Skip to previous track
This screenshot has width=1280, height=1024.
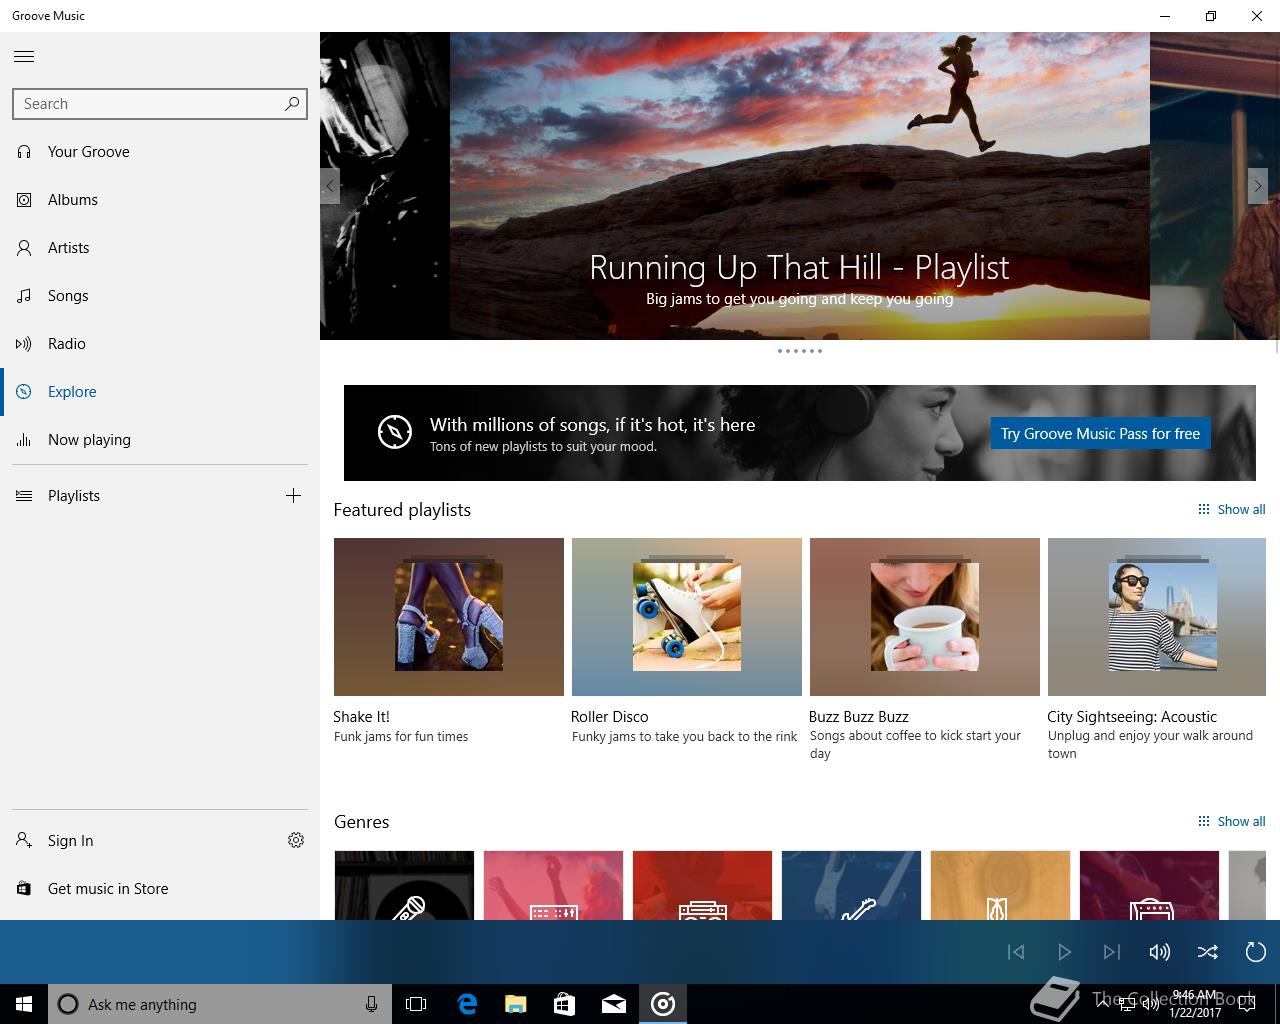tap(1016, 952)
